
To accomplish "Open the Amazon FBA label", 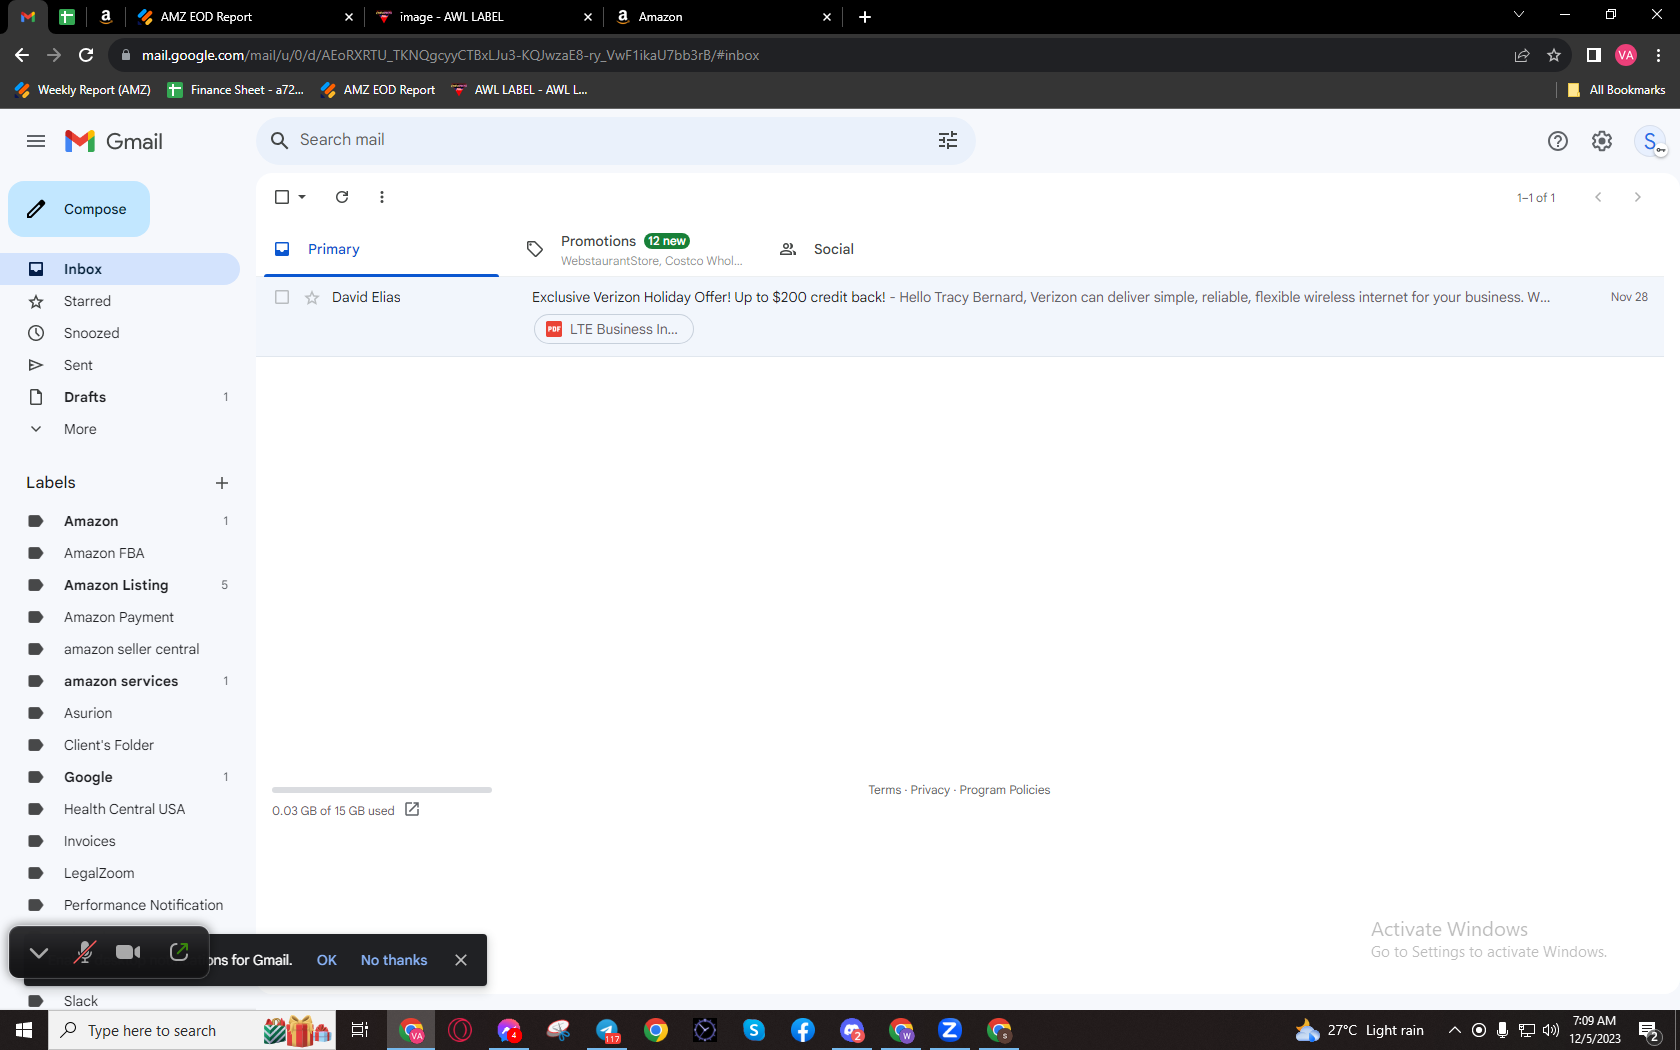I will coord(120,553).
